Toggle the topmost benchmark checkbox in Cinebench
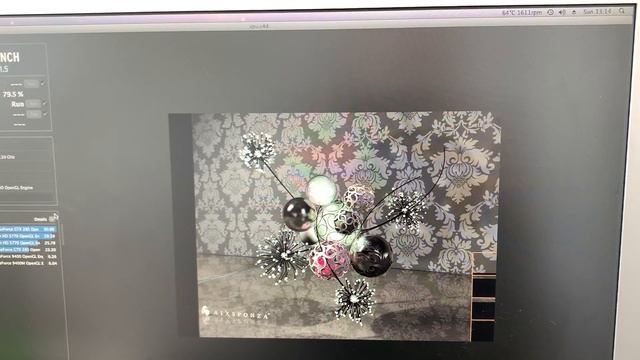This screenshot has height=360, width=640. tap(43, 83)
